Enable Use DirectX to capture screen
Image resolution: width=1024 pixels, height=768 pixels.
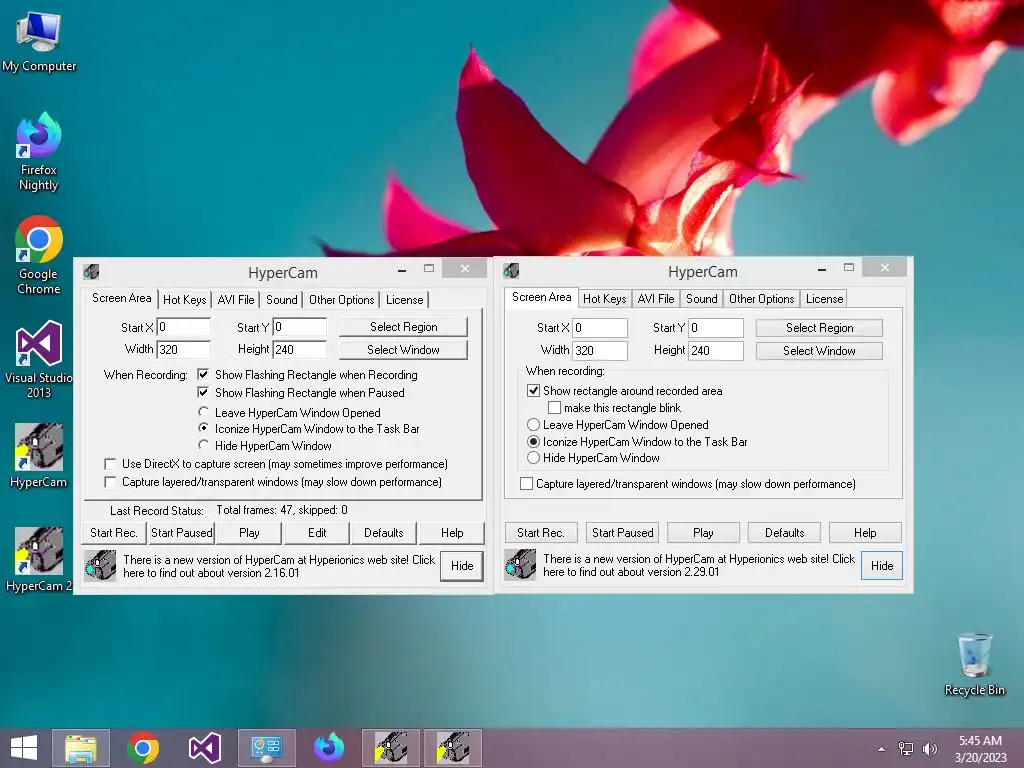coord(110,464)
